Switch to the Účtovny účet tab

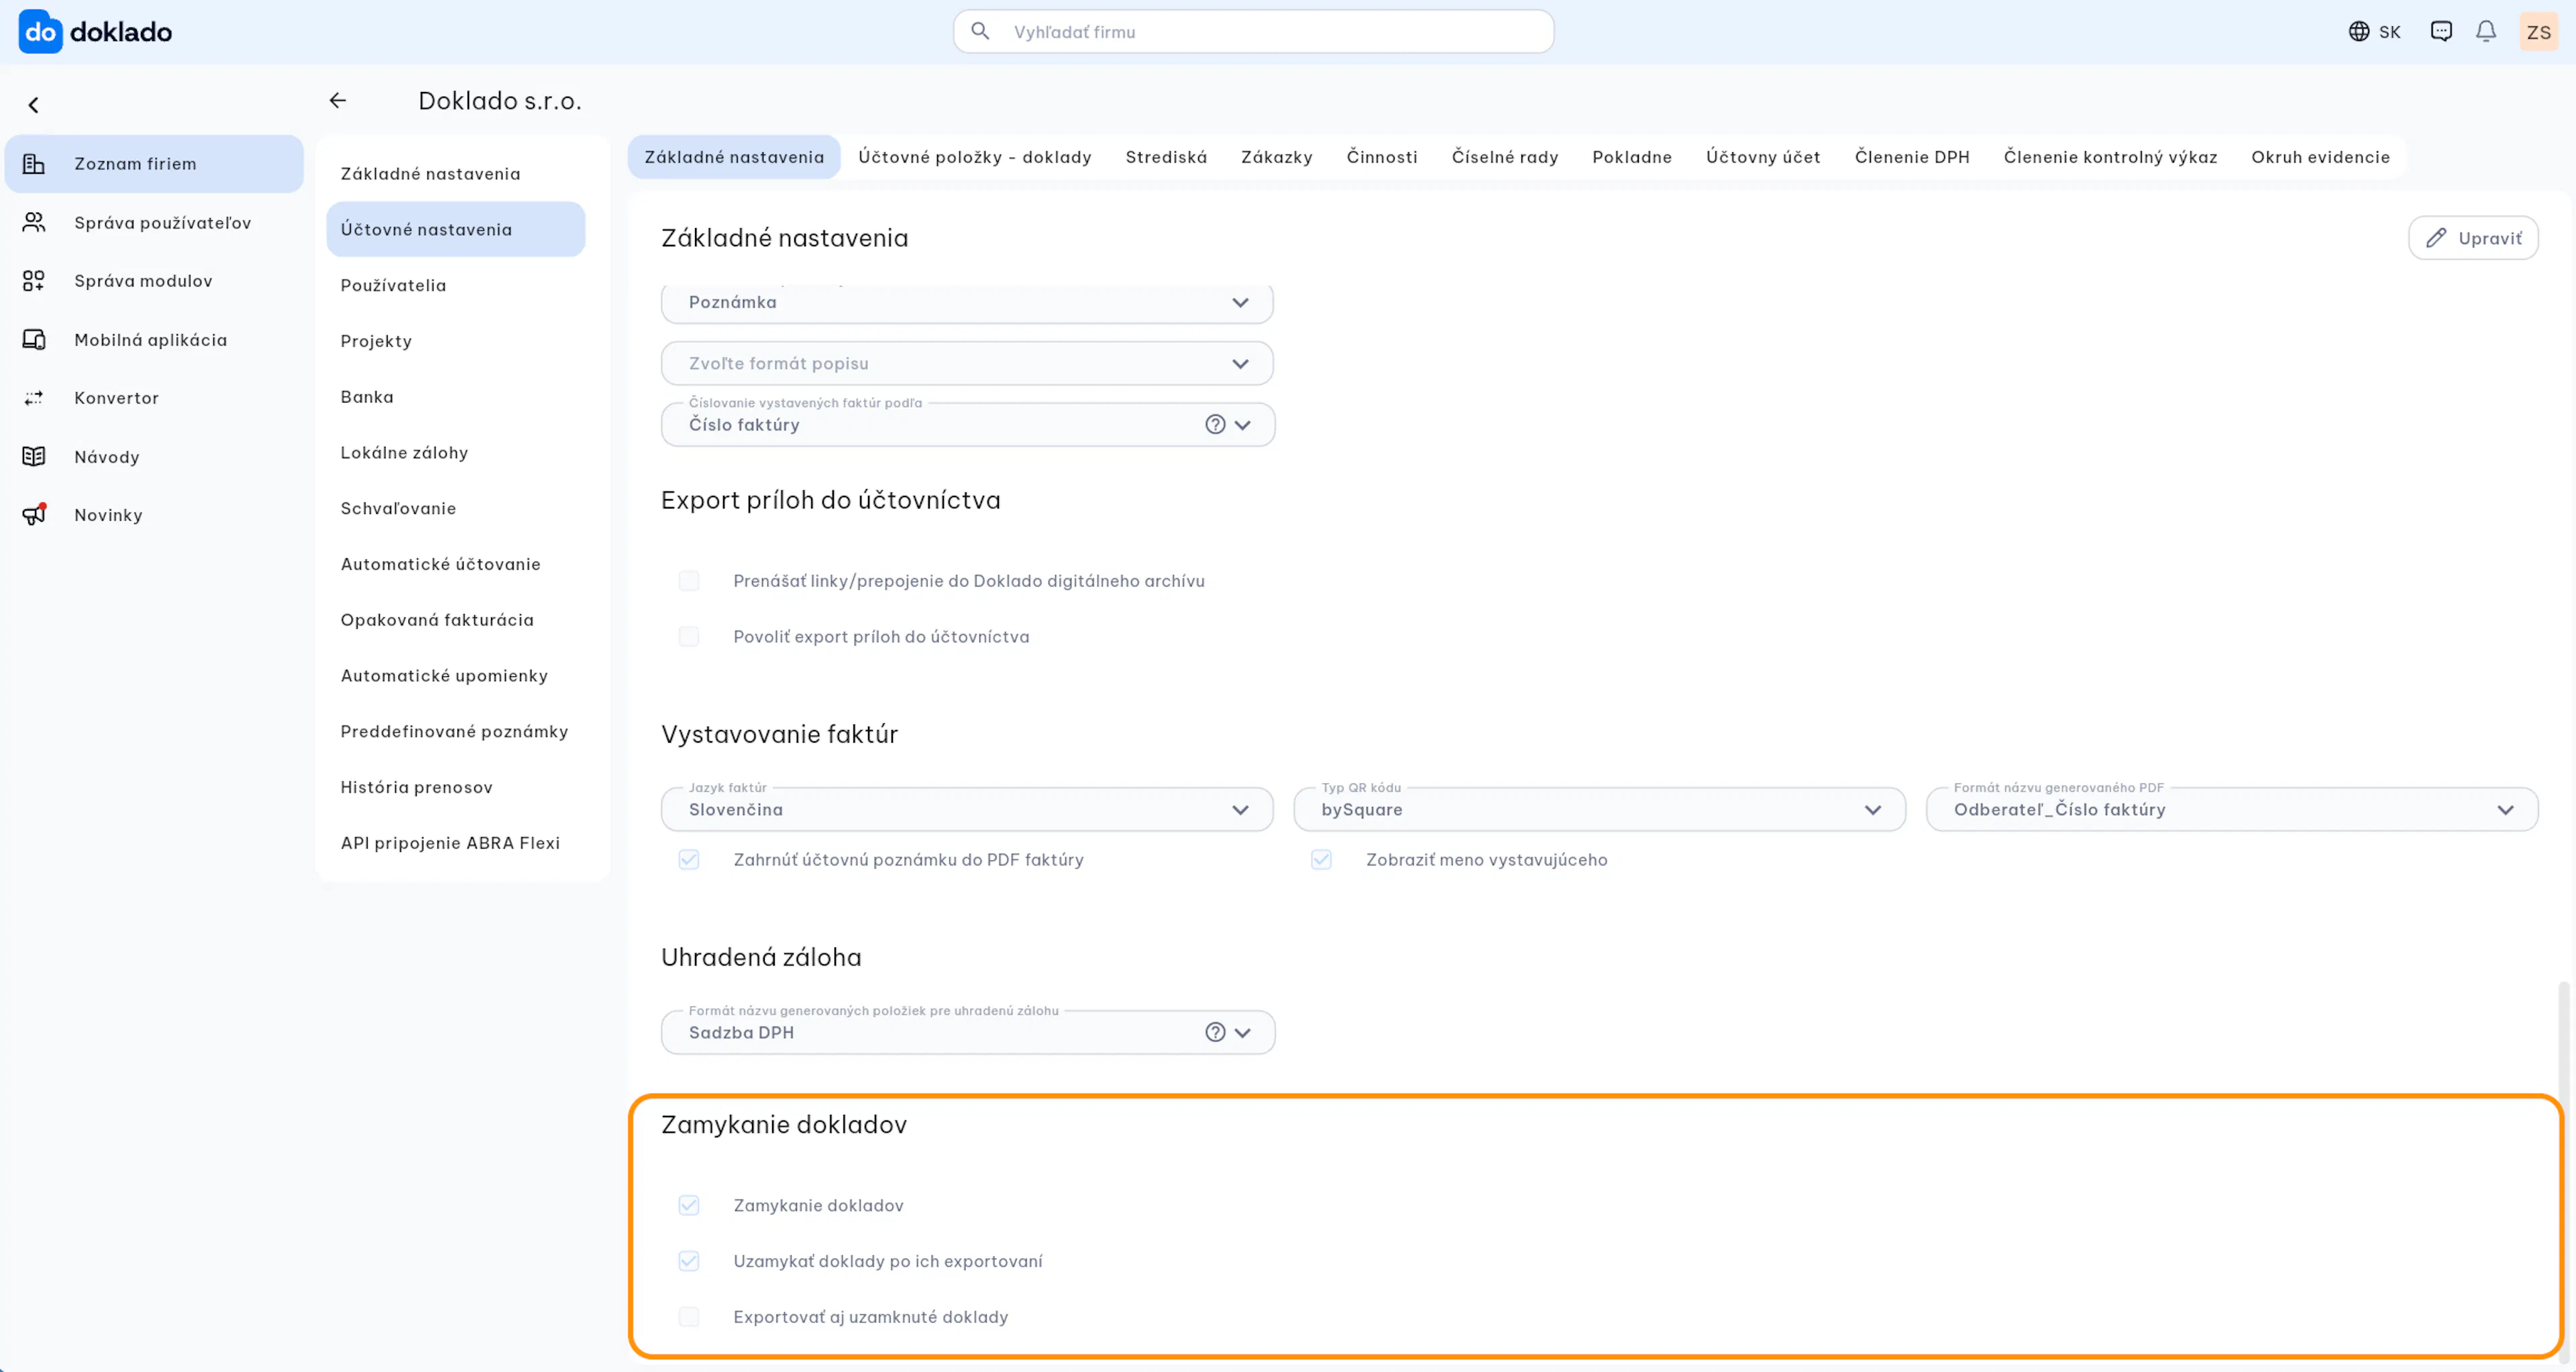tap(1763, 157)
